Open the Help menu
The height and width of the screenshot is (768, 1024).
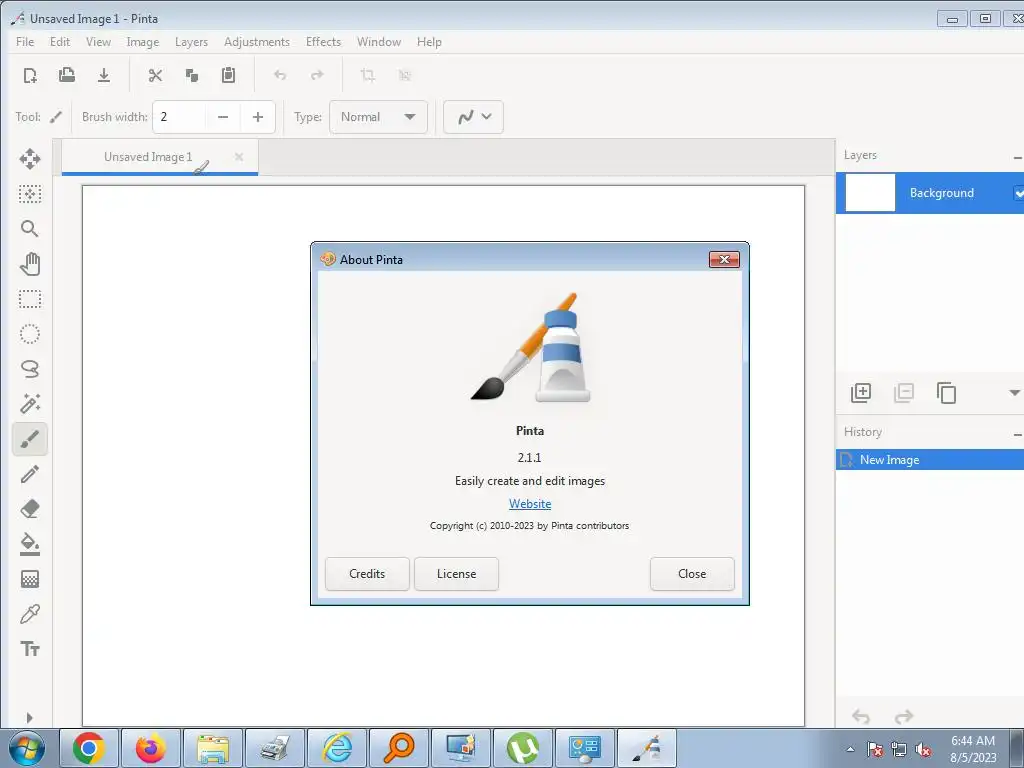429,42
